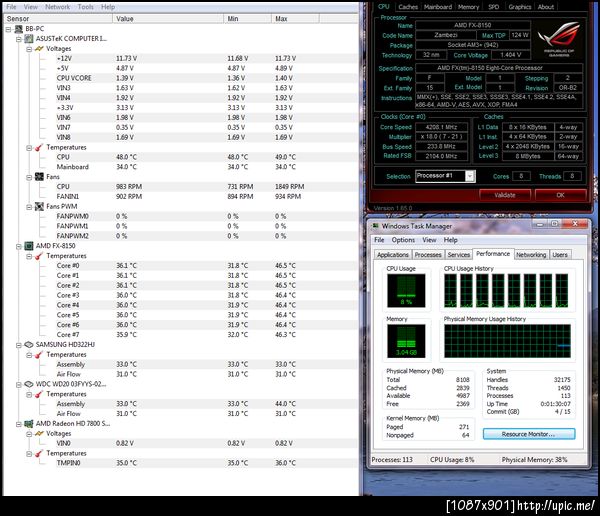The height and width of the screenshot is (516, 600).
Task: Select the +12V voltage row
Action: [x=207, y=59]
